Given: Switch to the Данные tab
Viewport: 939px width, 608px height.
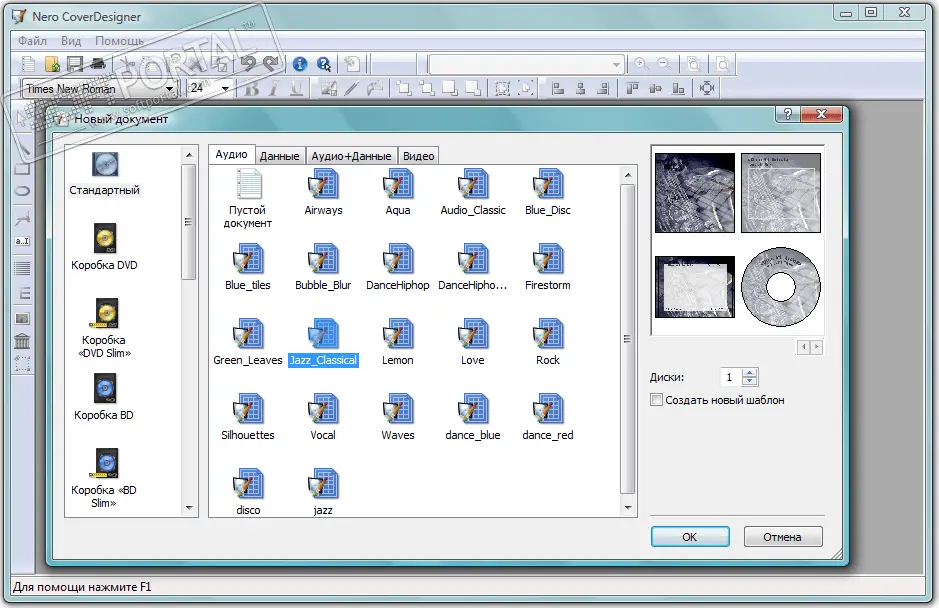Looking at the screenshot, I should point(279,156).
